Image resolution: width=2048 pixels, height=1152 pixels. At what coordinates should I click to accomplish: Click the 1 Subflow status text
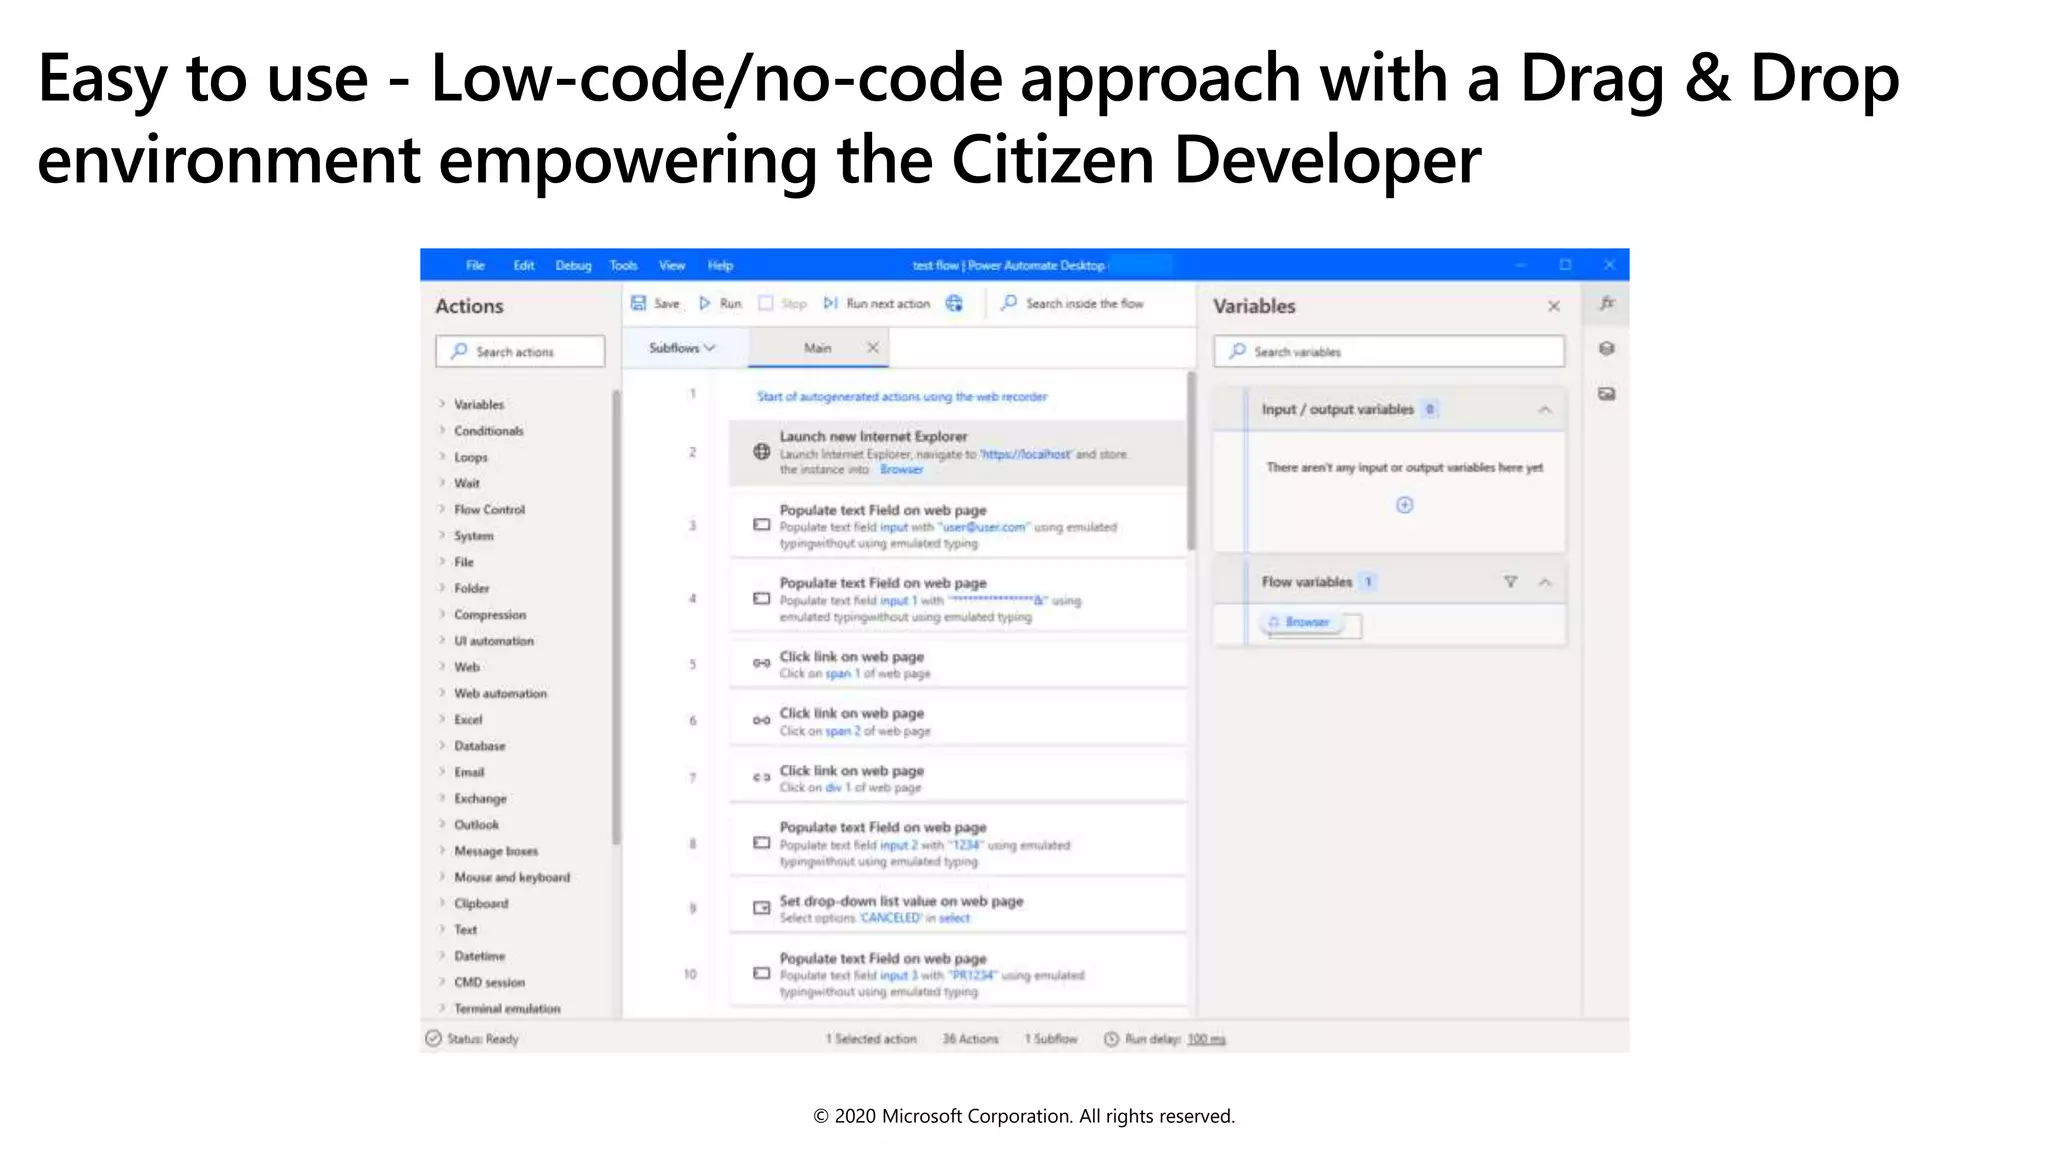pyautogui.click(x=1051, y=1039)
